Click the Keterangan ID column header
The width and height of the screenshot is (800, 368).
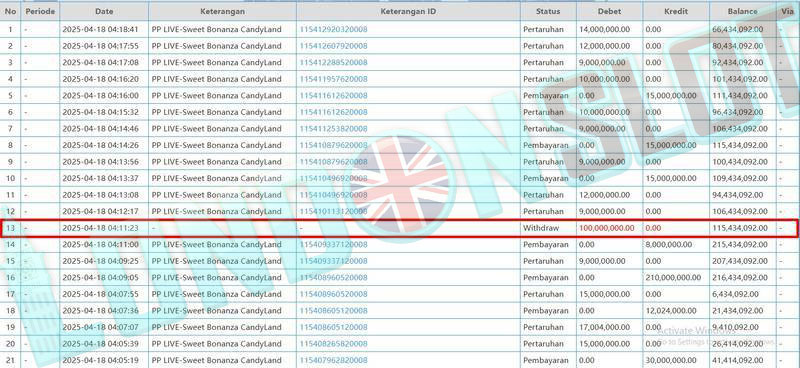point(408,11)
